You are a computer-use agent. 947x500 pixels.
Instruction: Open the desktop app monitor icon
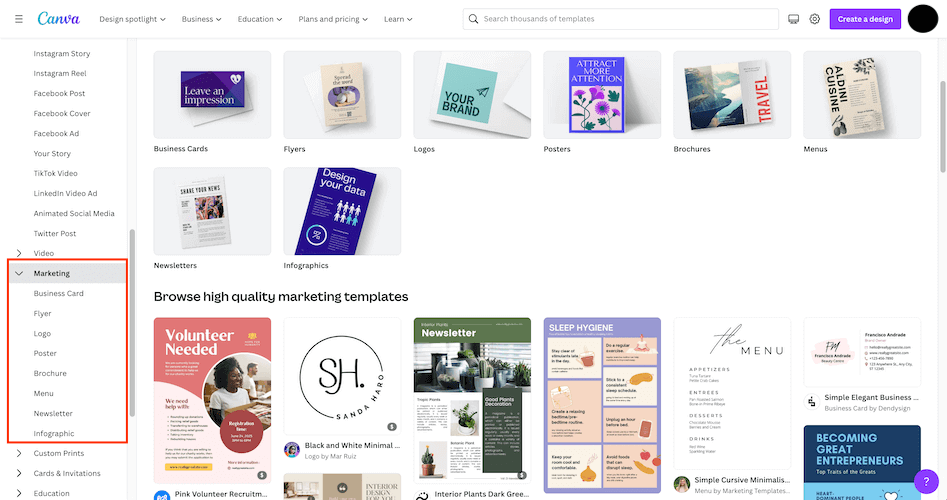click(x=794, y=19)
